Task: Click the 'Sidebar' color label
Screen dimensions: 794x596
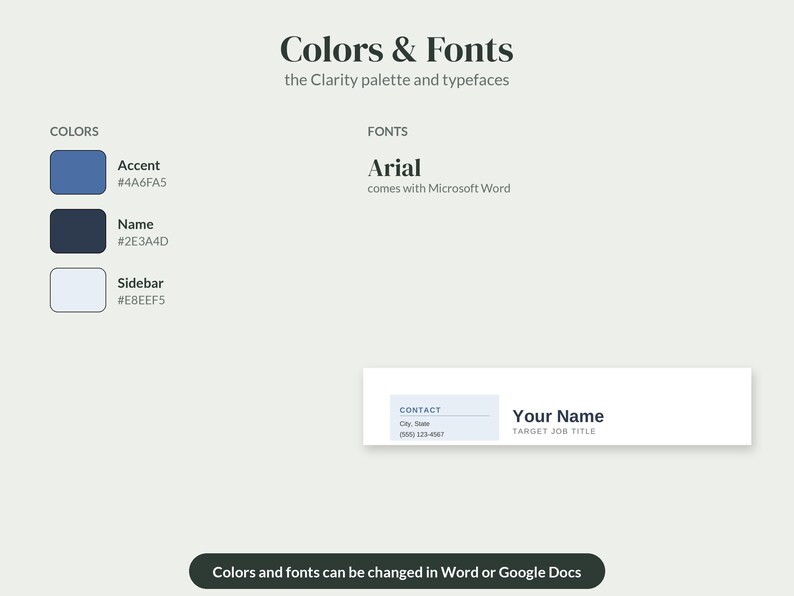Action: point(140,283)
